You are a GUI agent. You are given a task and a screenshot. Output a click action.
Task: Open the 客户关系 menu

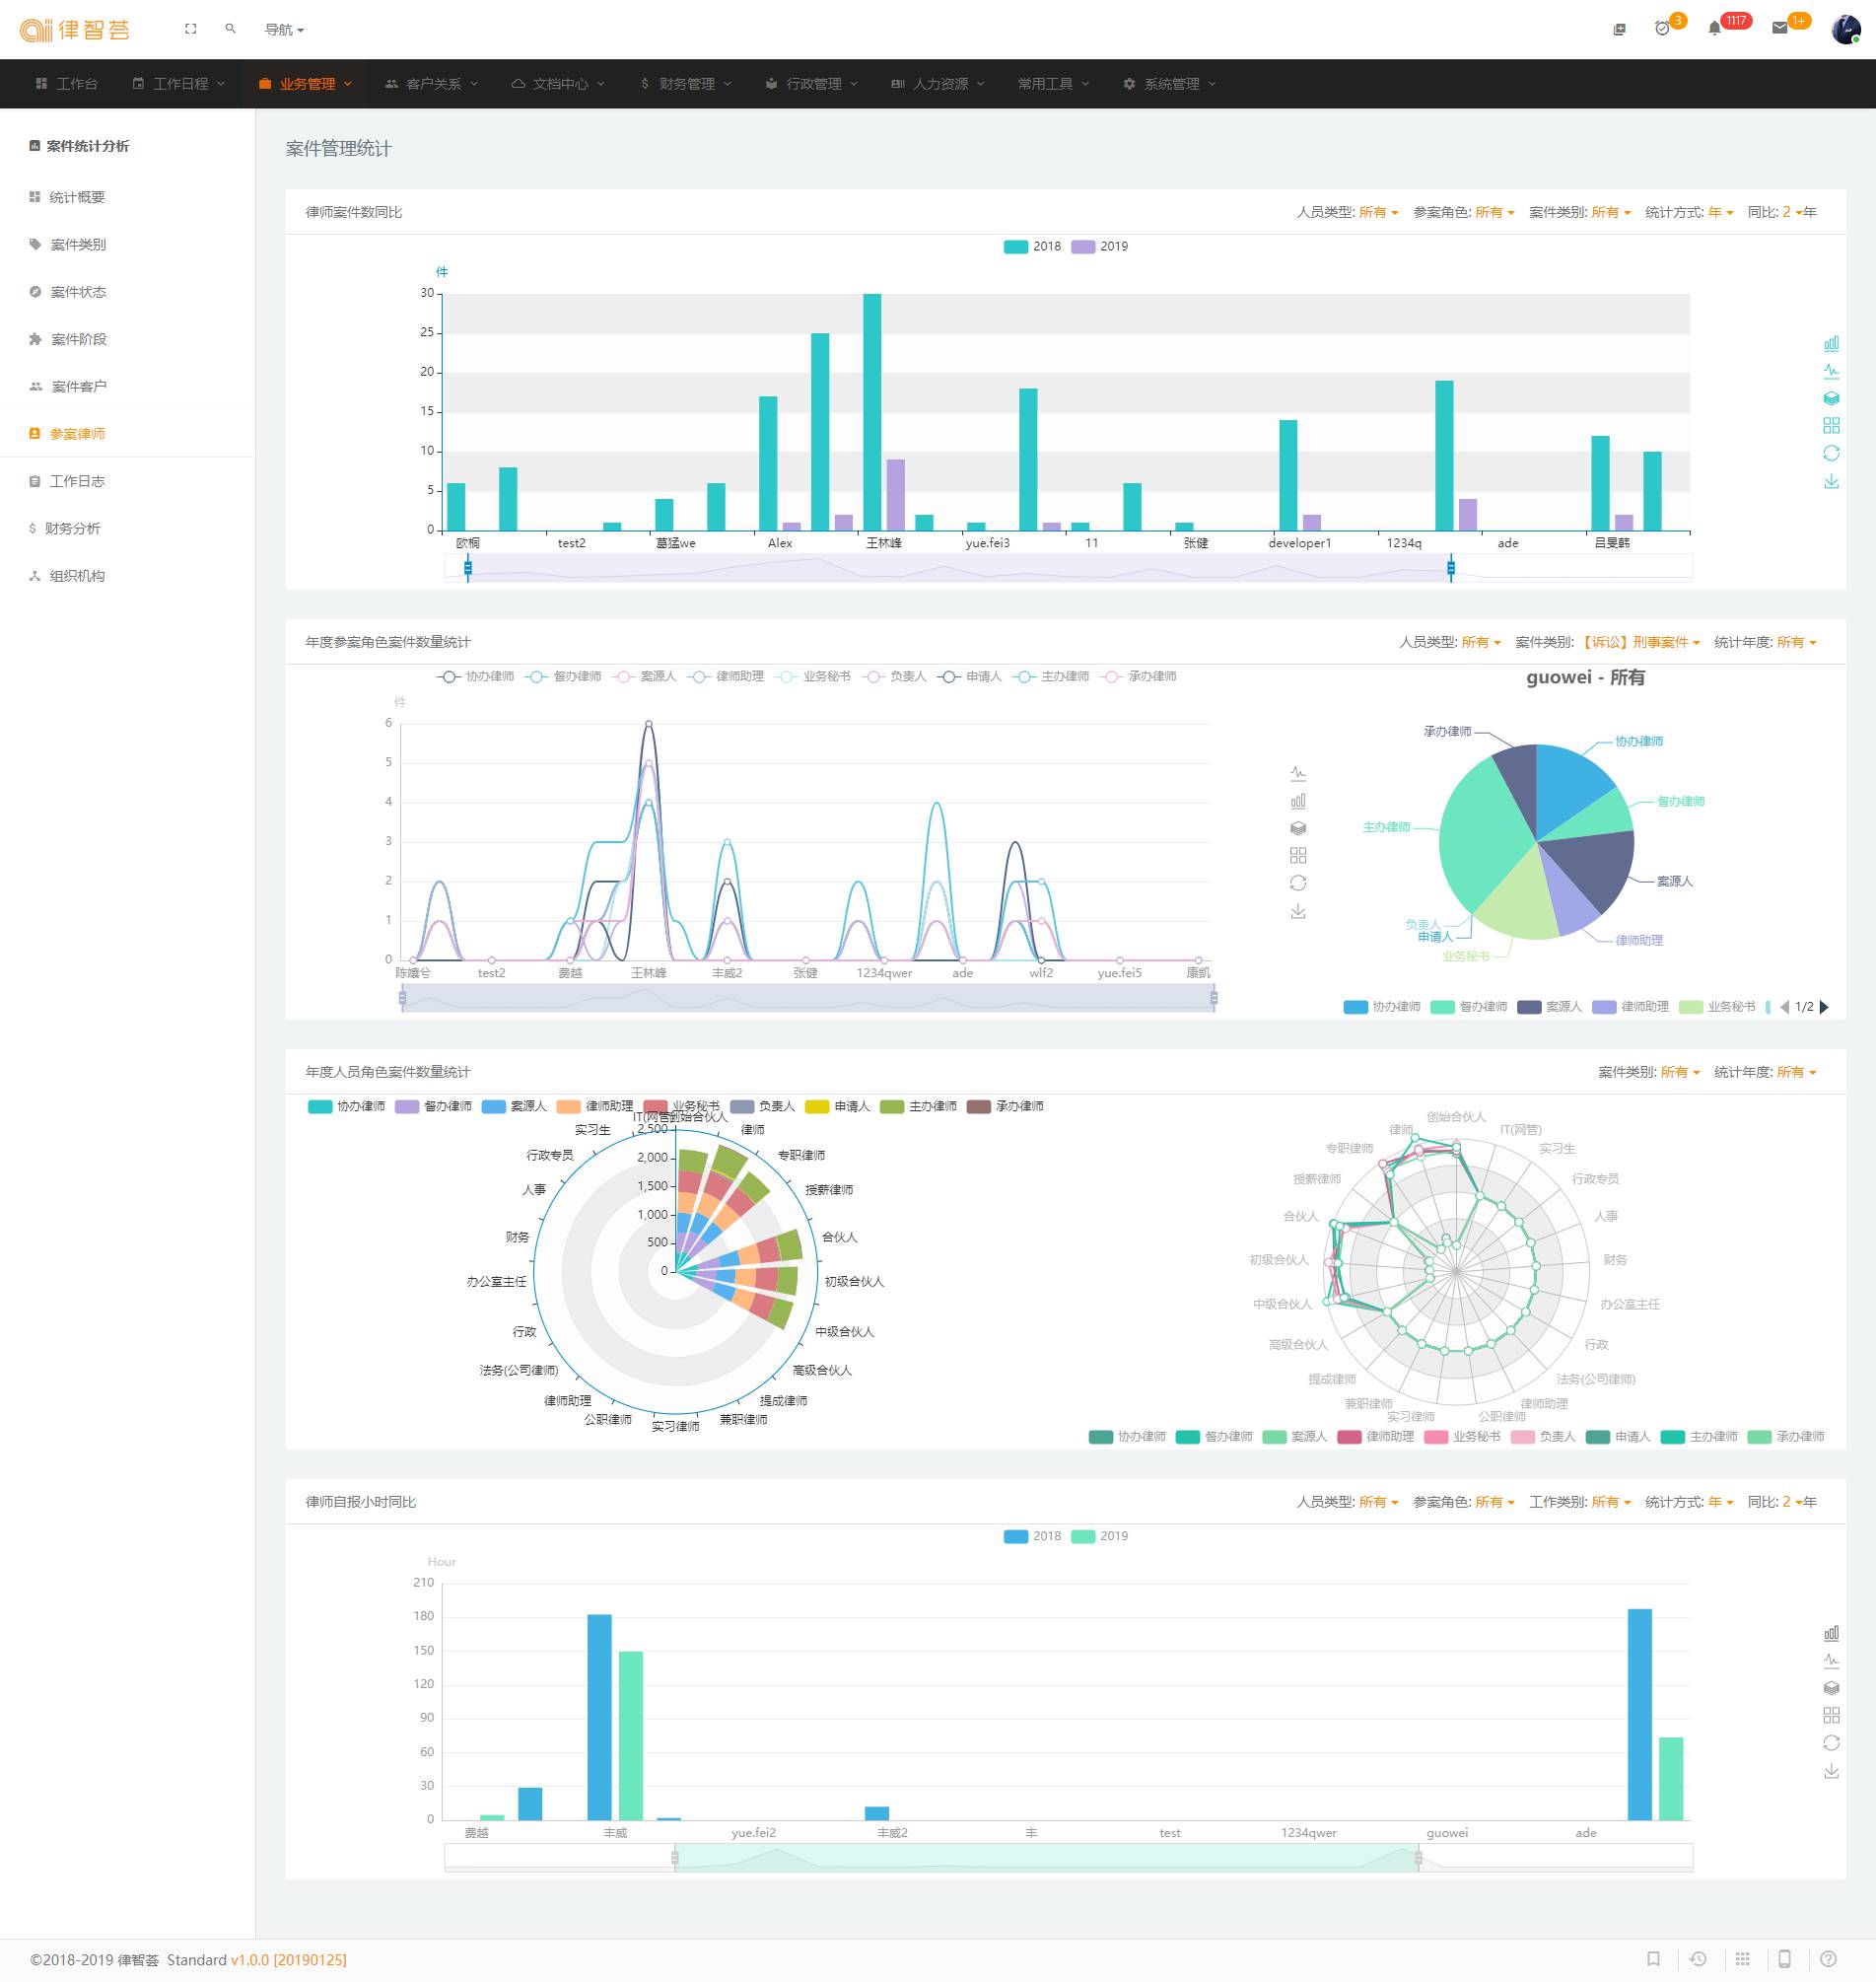click(432, 84)
